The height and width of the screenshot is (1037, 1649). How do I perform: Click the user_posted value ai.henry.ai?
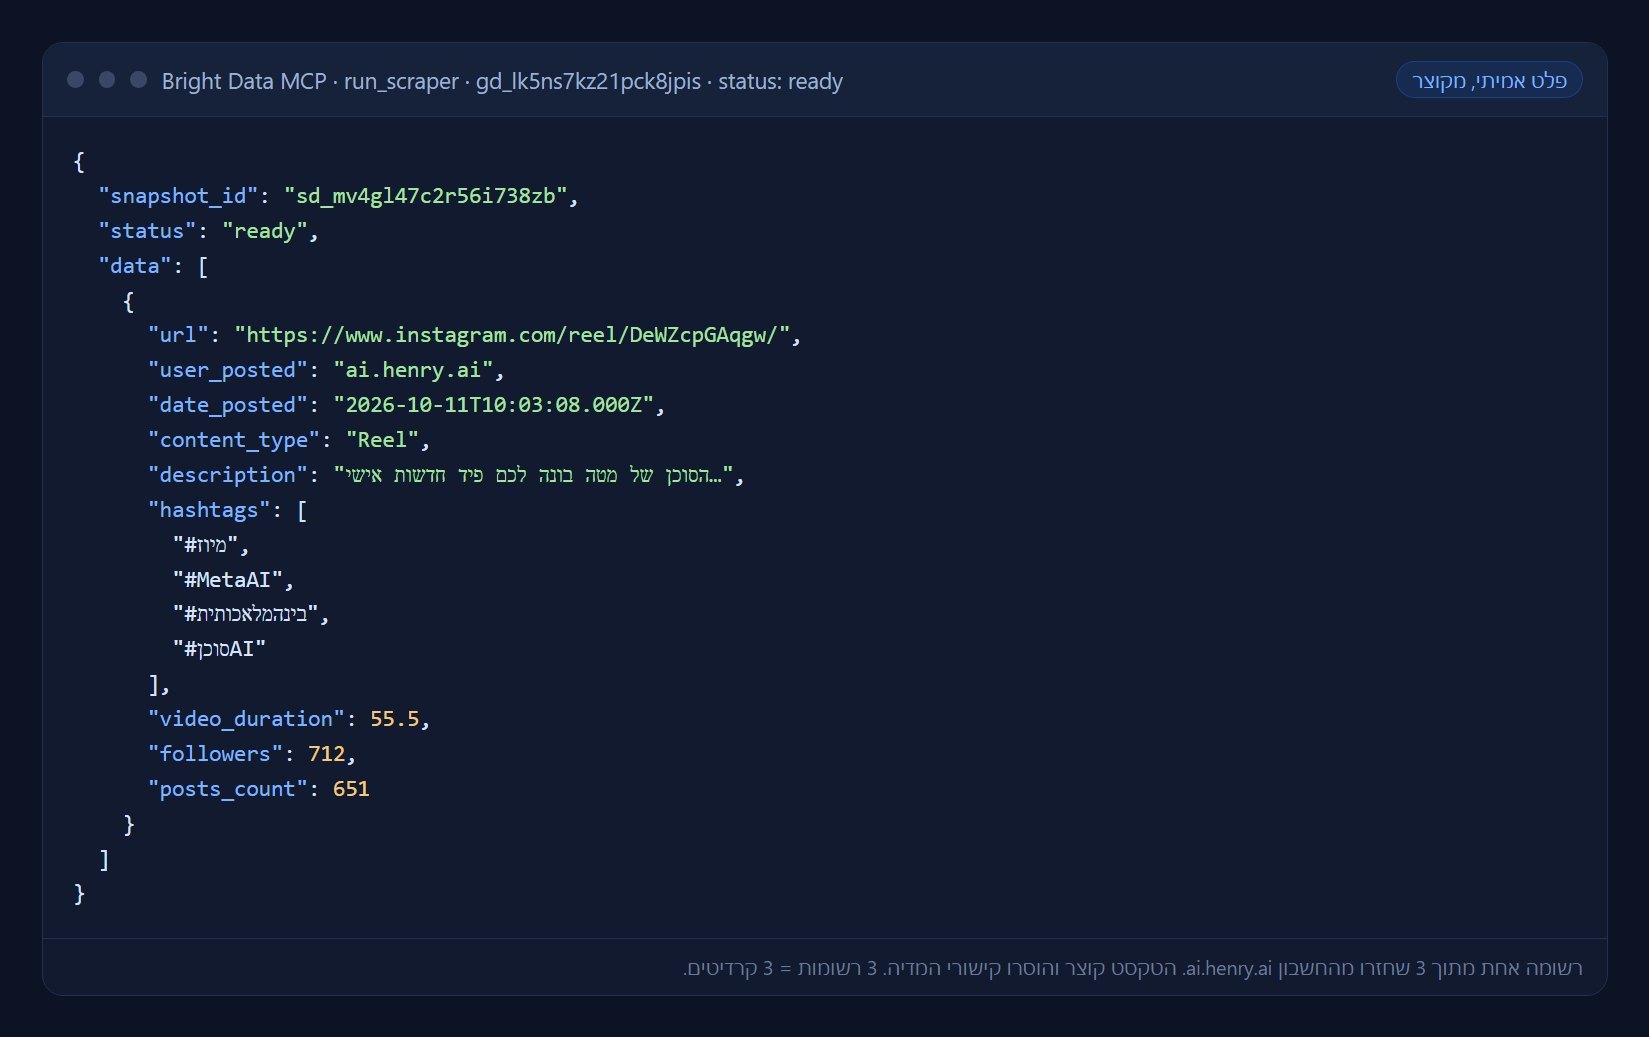[413, 370]
